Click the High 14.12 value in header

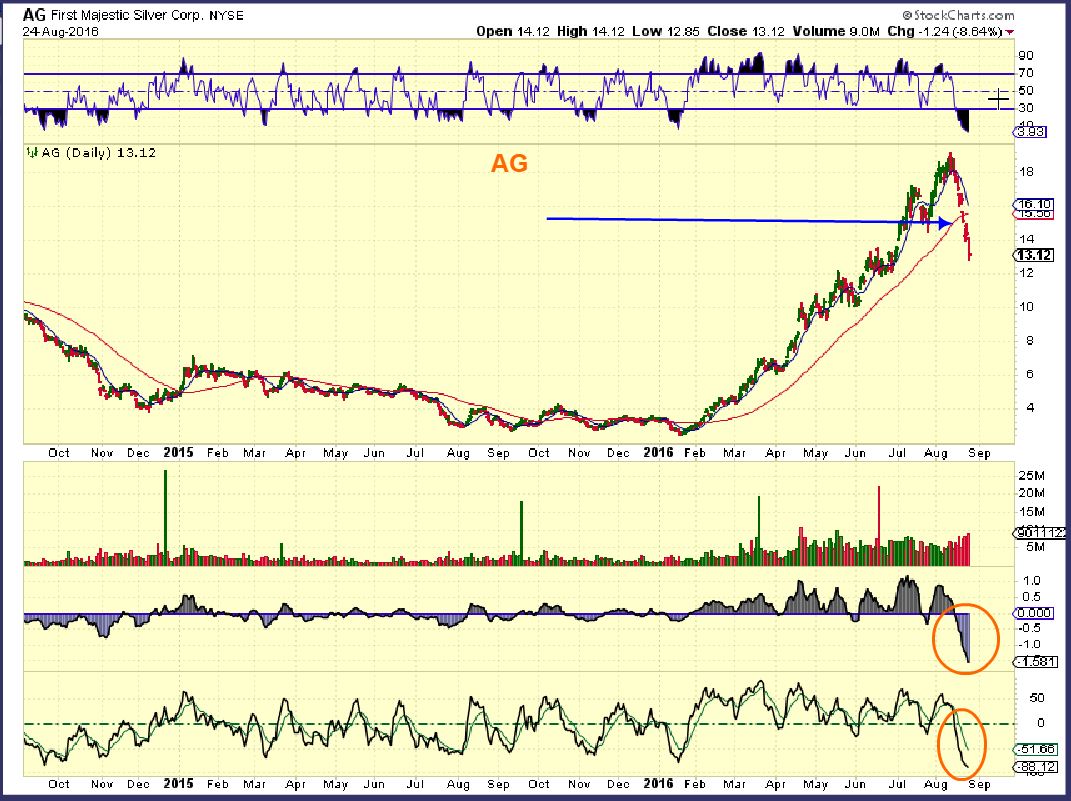pyautogui.click(x=590, y=31)
